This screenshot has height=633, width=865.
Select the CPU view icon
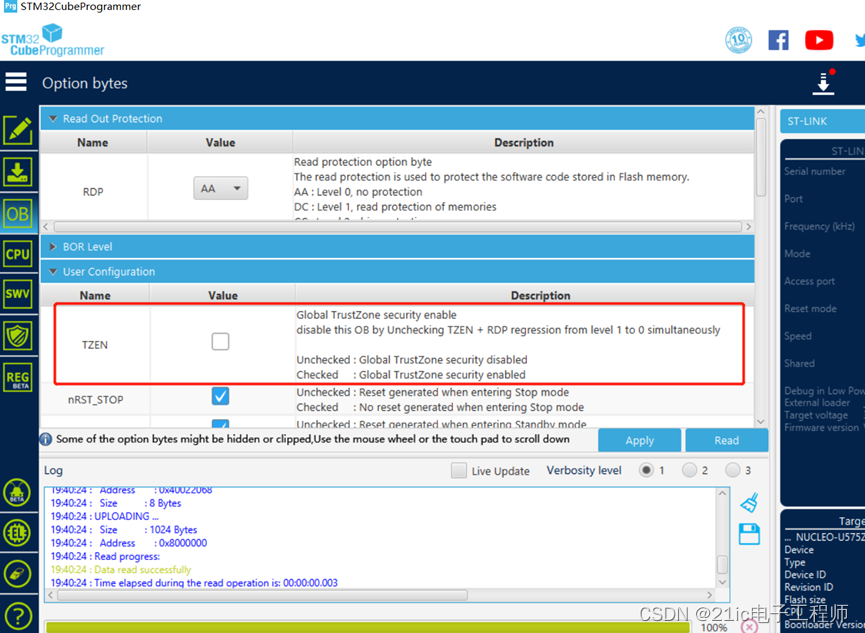click(16, 254)
